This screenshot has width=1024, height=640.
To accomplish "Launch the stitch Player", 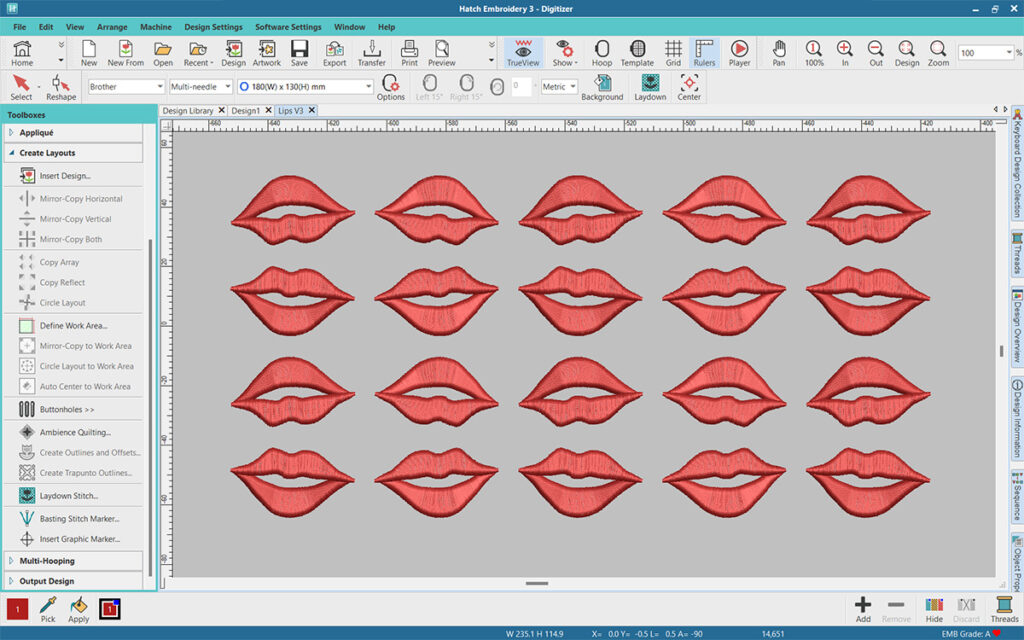I will [x=739, y=53].
